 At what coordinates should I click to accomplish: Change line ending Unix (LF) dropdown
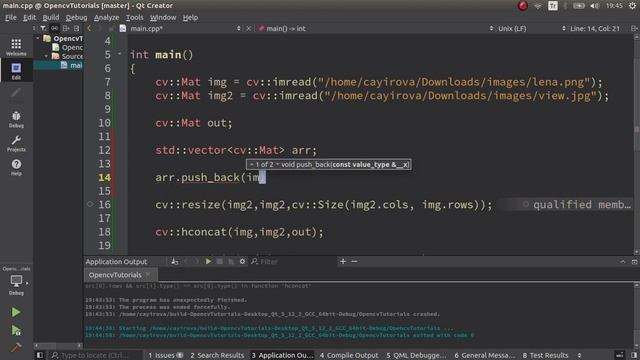click(x=531, y=28)
